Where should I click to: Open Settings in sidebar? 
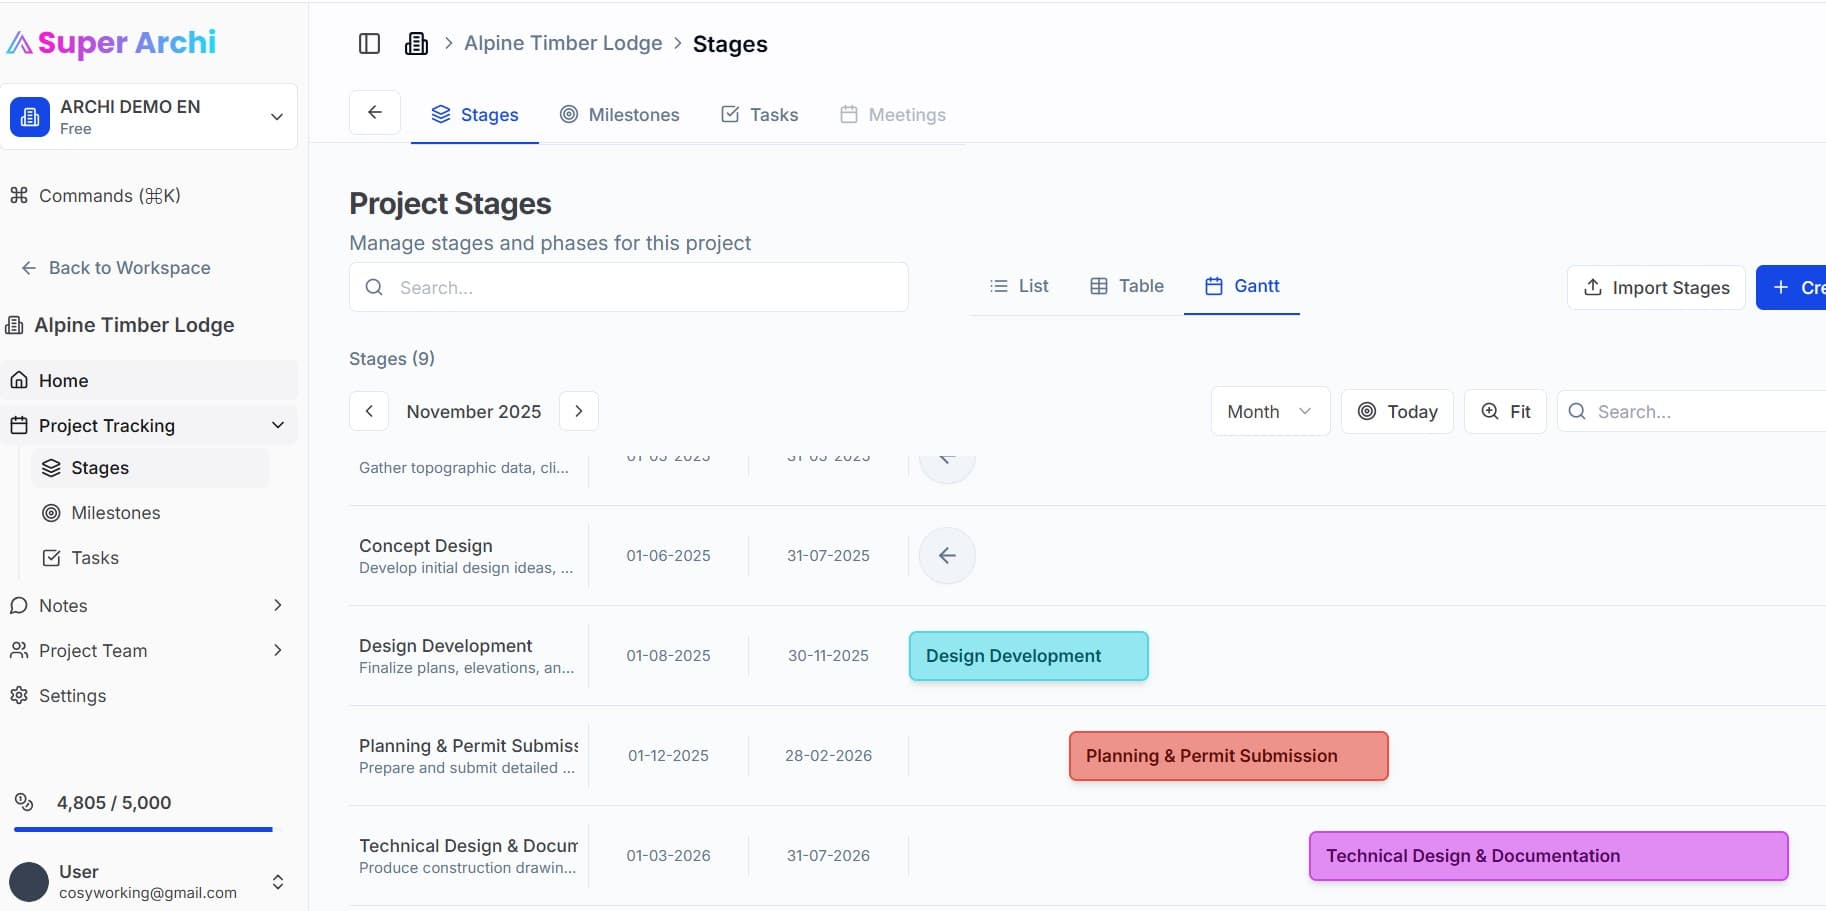click(x=149, y=695)
